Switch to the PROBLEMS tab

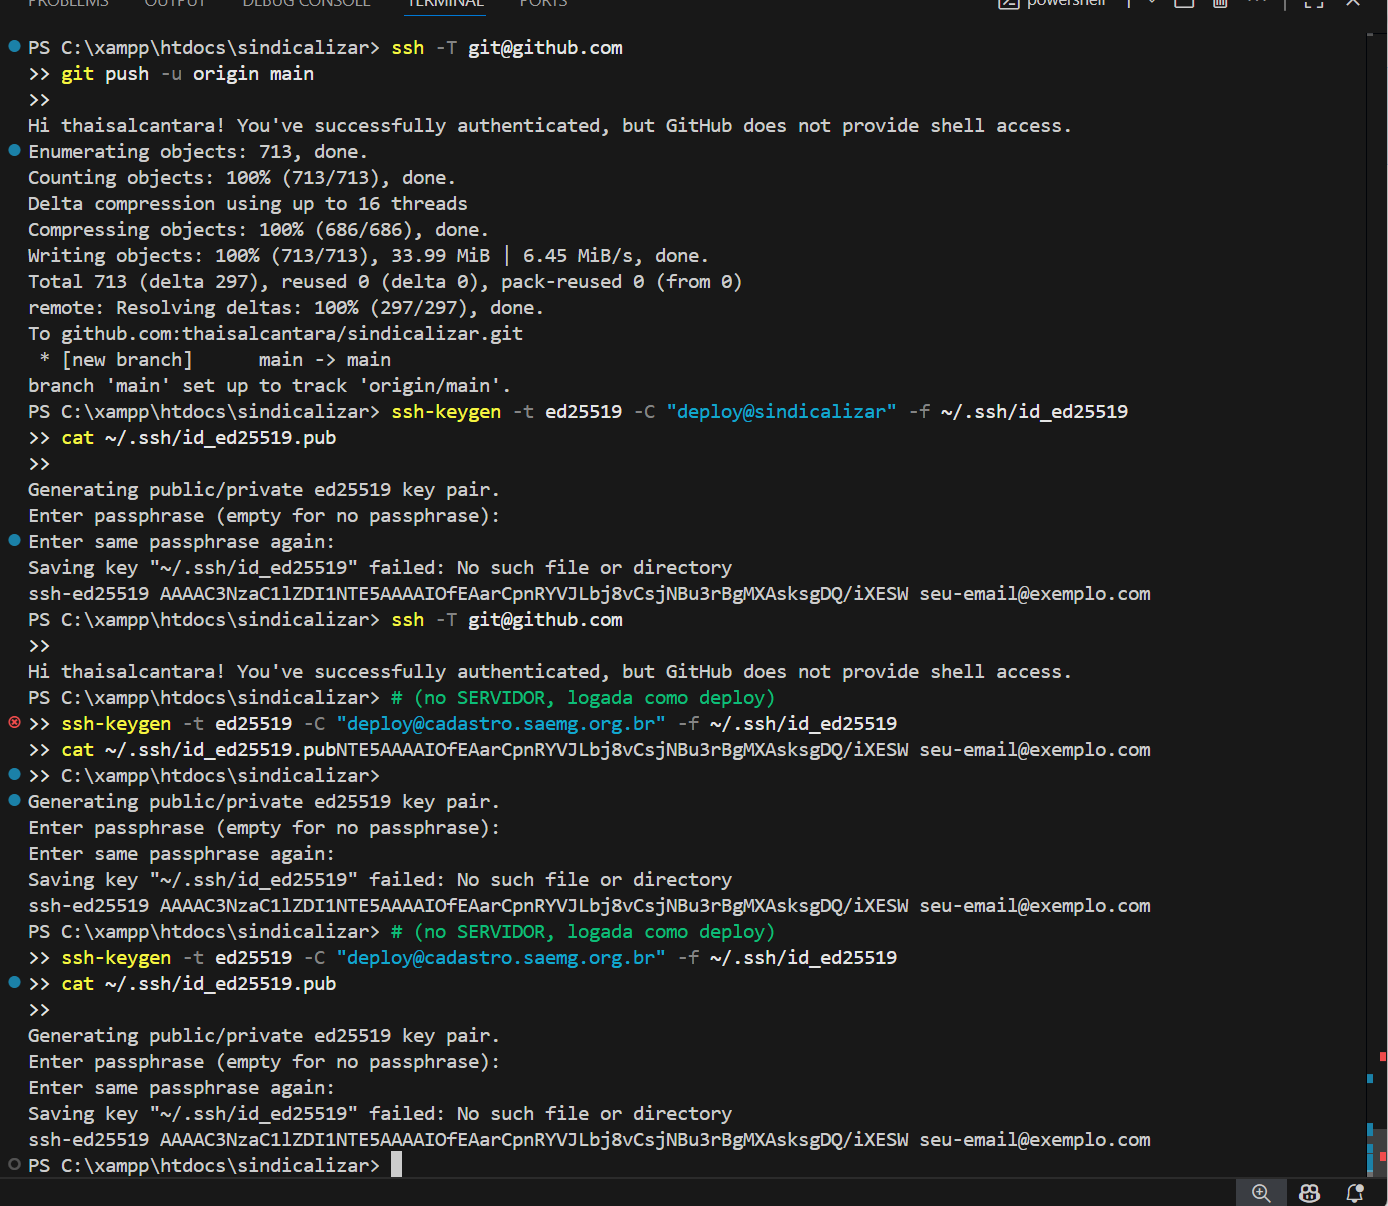pyautogui.click(x=68, y=3)
